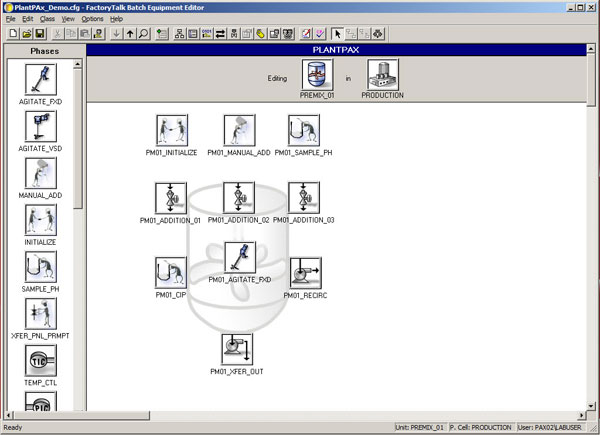This screenshot has width=600, height=435.
Task: Open the View menu
Action: [x=68, y=19]
